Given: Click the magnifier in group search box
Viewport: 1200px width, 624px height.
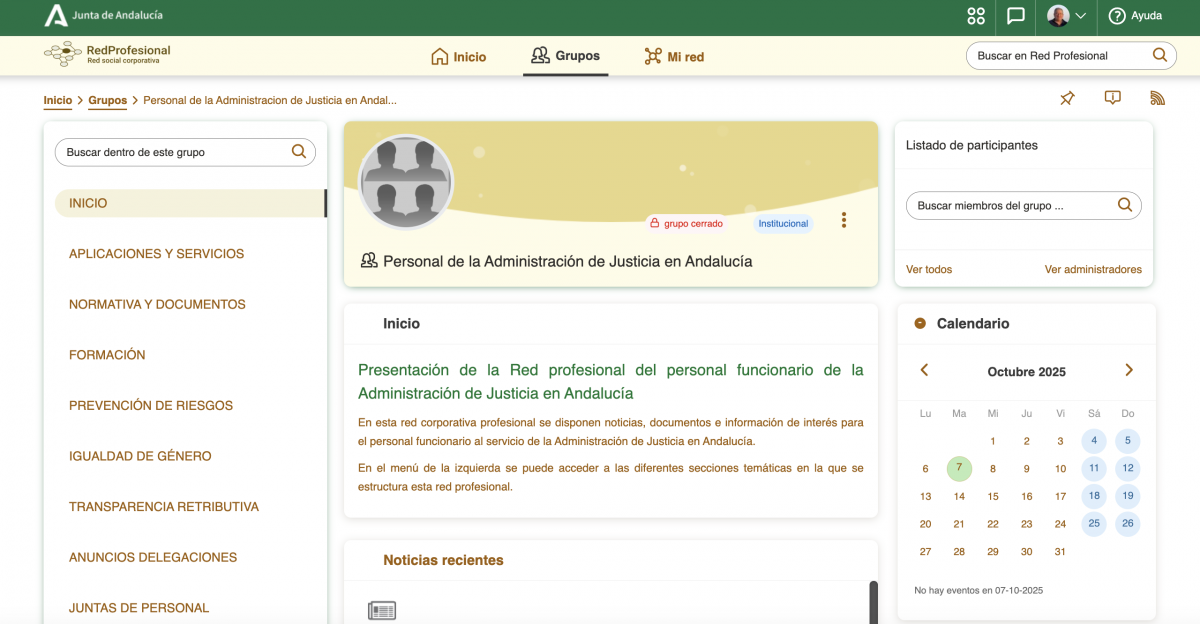Looking at the screenshot, I should click(298, 152).
